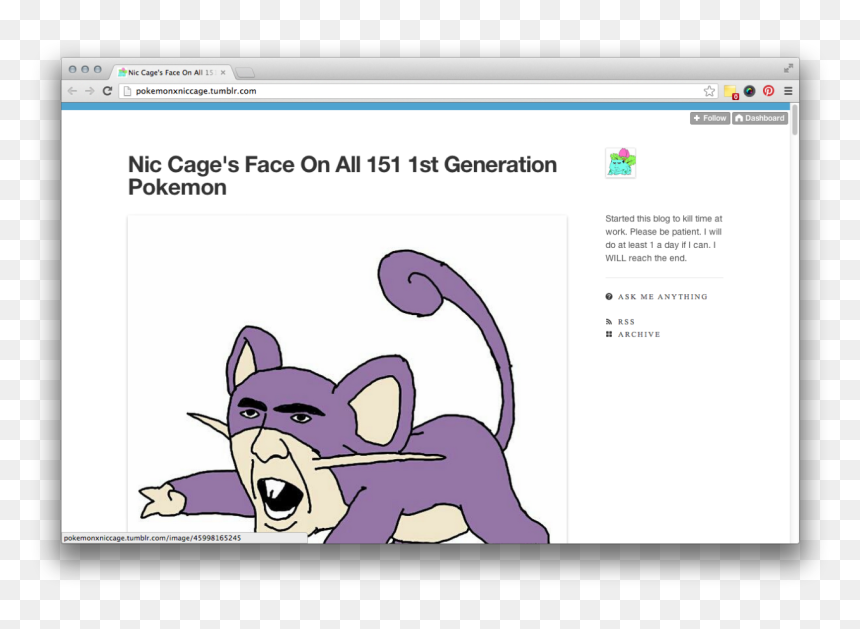This screenshot has width=860, height=629.
Task: Click the blog avatar Pokemon icon
Action: (620, 163)
